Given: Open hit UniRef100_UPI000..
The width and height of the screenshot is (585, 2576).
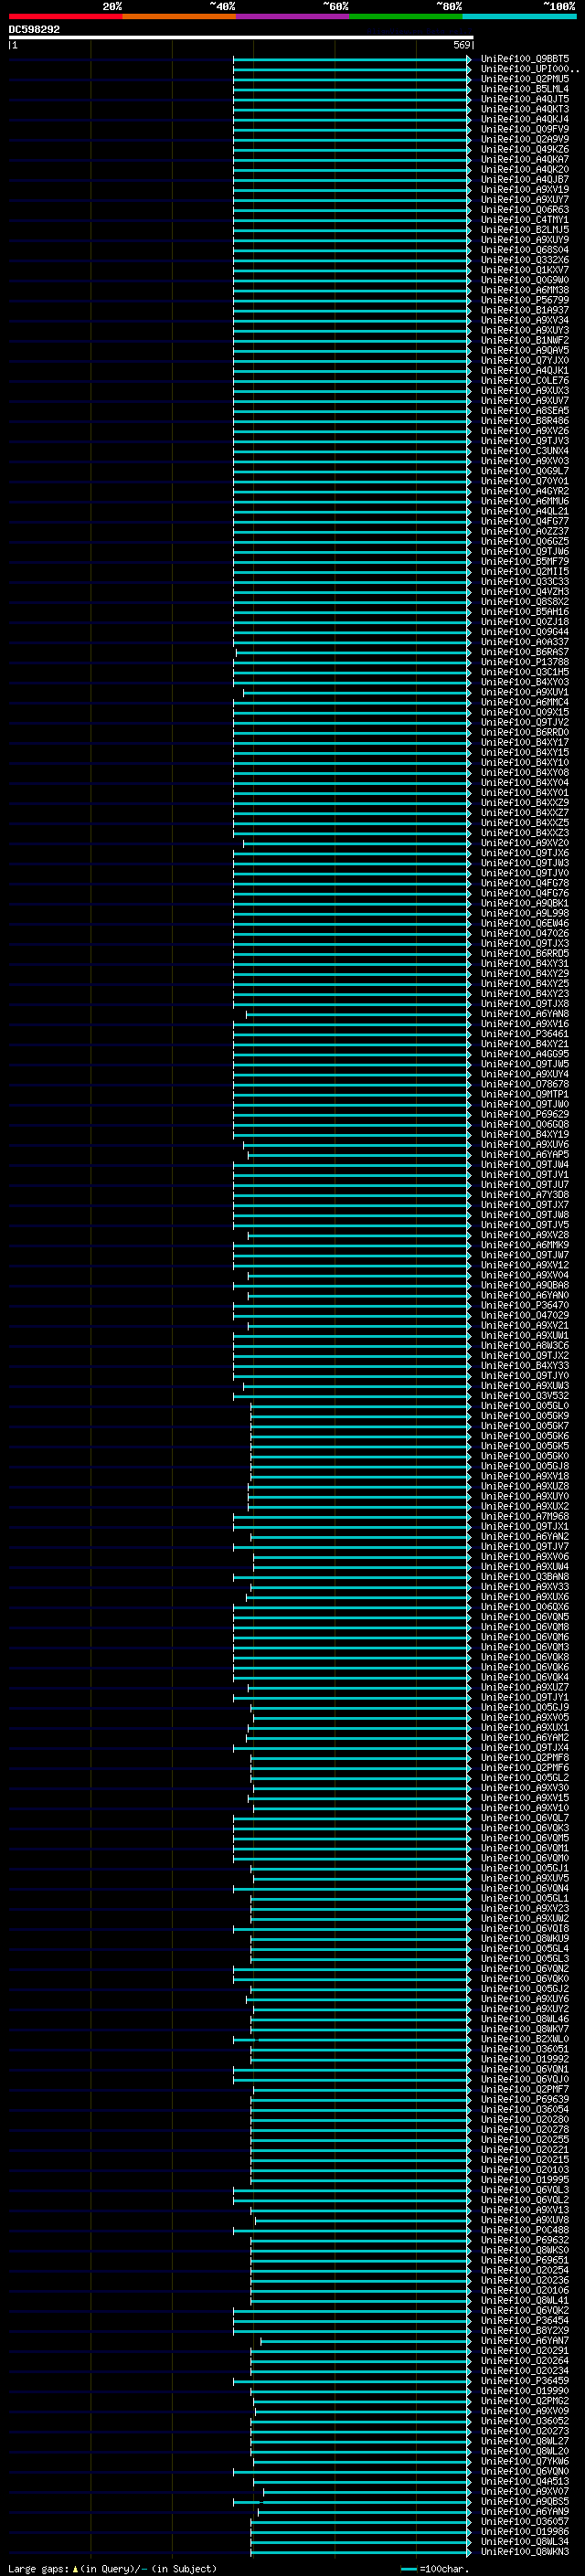Looking at the screenshot, I should click(530, 69).
